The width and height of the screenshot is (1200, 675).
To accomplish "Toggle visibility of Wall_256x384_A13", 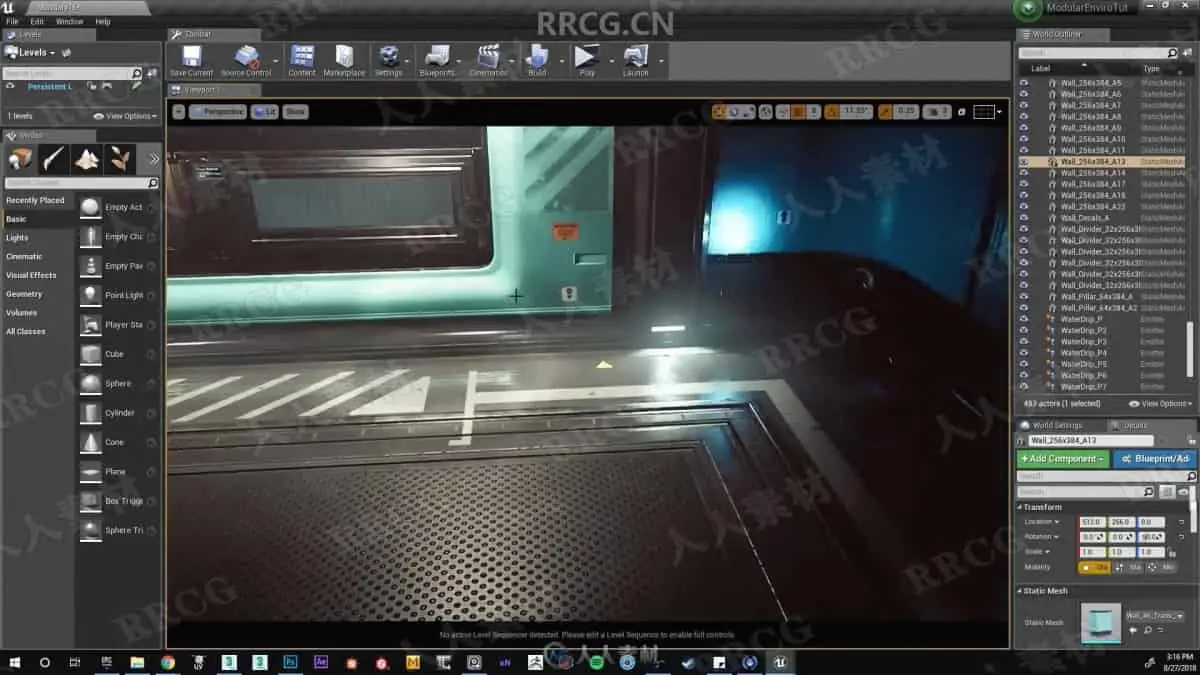I will coord(1023,161).
